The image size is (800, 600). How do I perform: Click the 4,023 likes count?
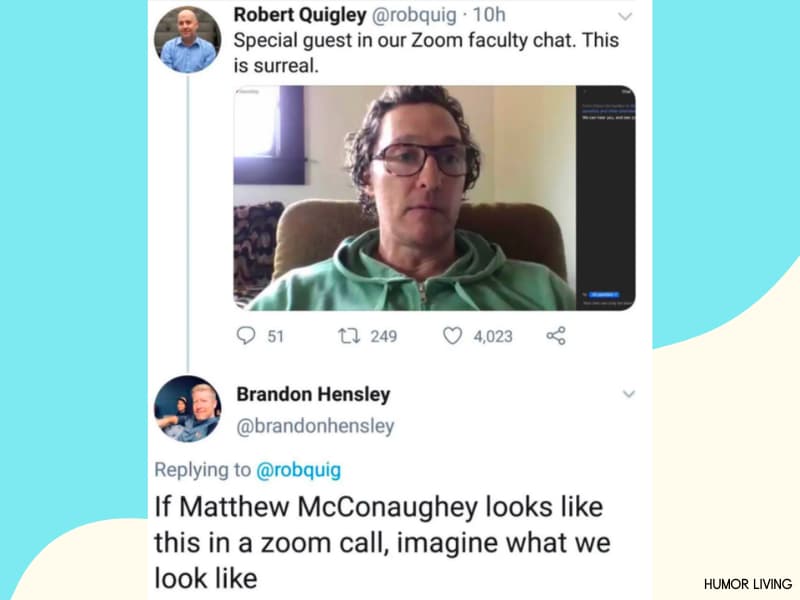[493, 336]
